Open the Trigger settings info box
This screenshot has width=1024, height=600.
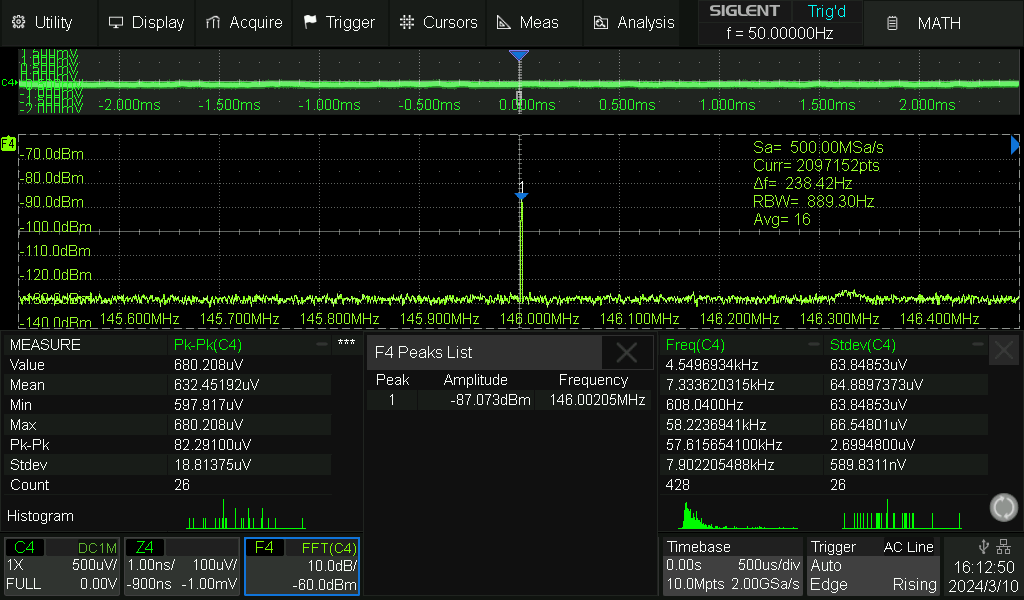pos(874,566)
